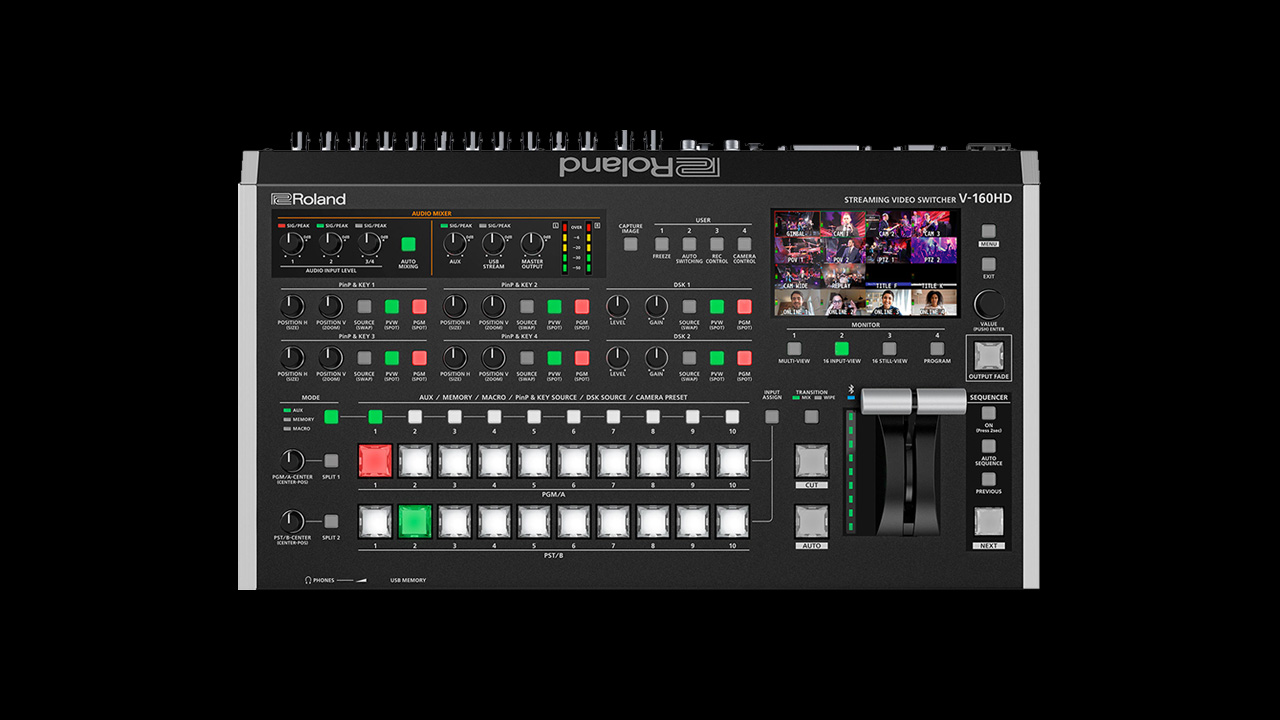Click the OUTPUT FADE button
Screen dimensions: 1280x720
click(x=988, y=356)
